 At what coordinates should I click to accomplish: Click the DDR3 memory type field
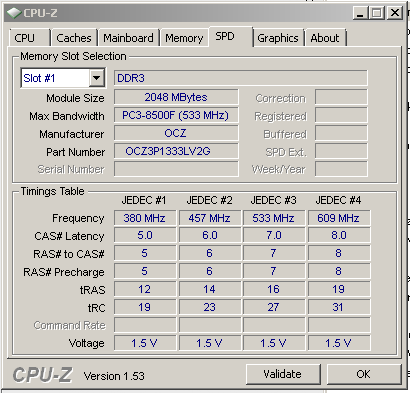tap(241, 78)
